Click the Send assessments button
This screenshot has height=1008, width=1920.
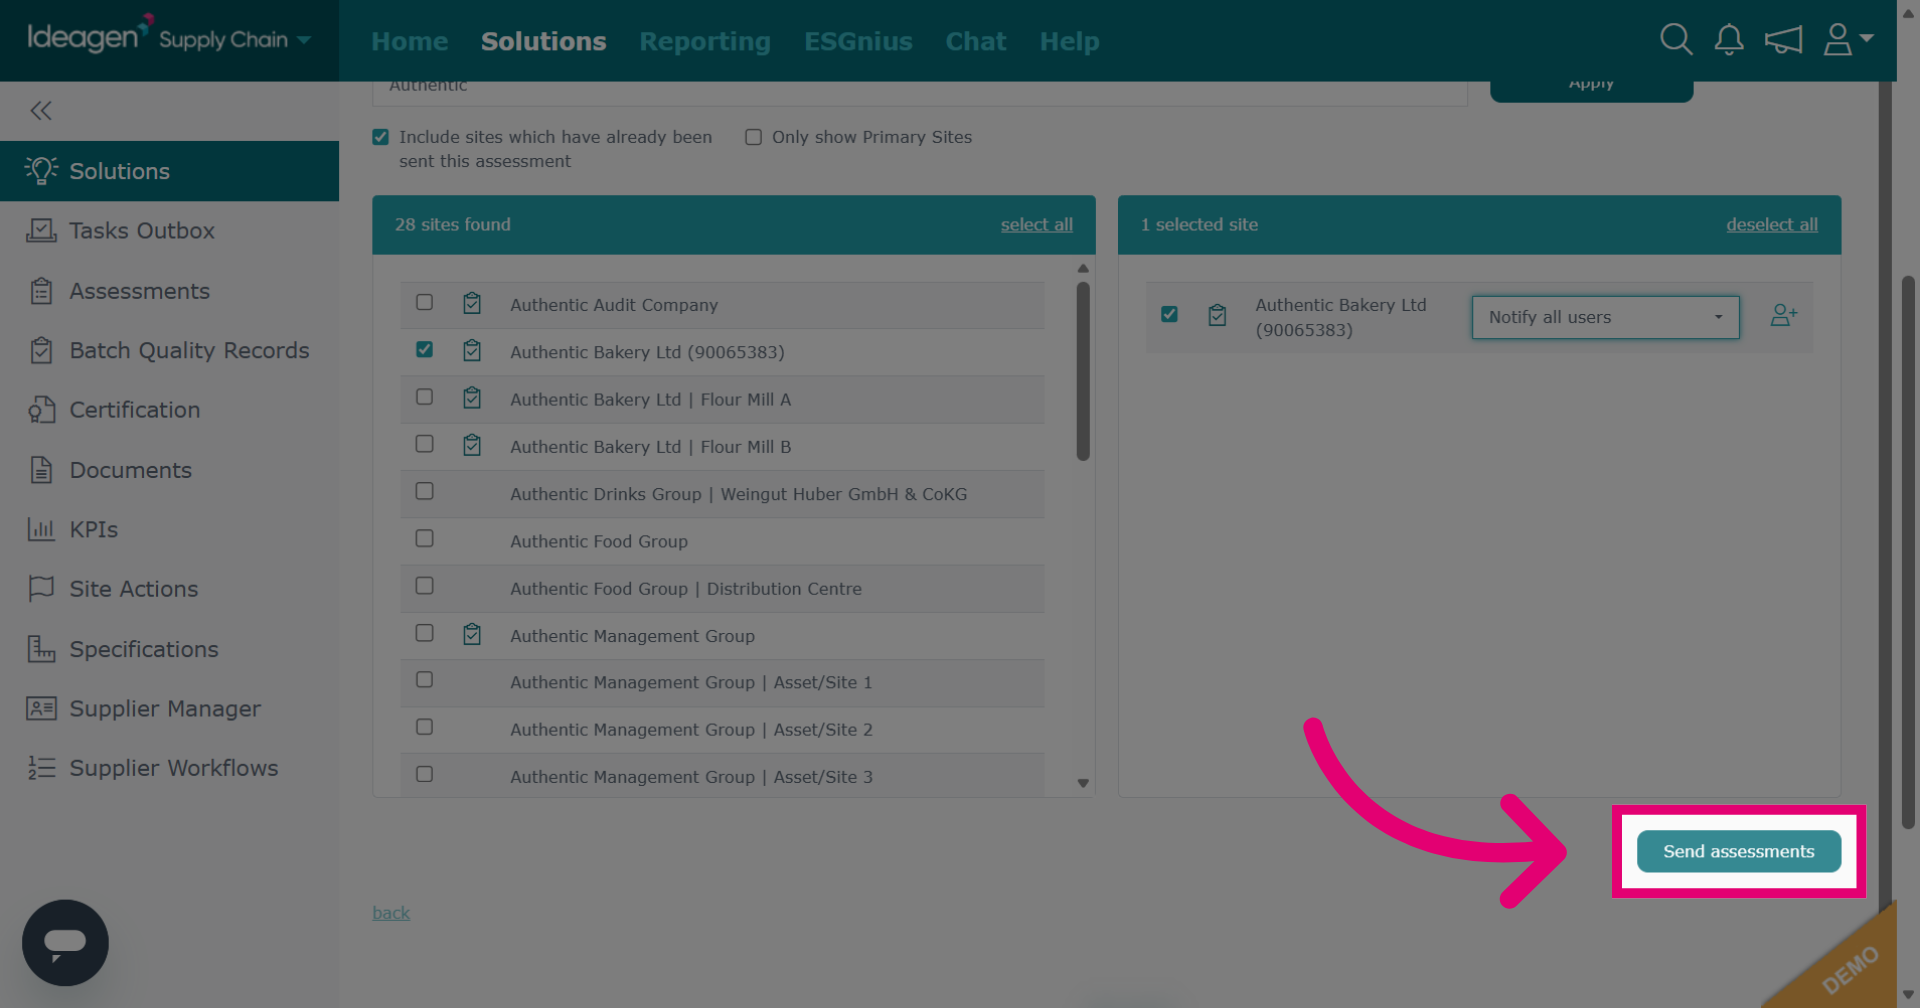[1738, 851]
